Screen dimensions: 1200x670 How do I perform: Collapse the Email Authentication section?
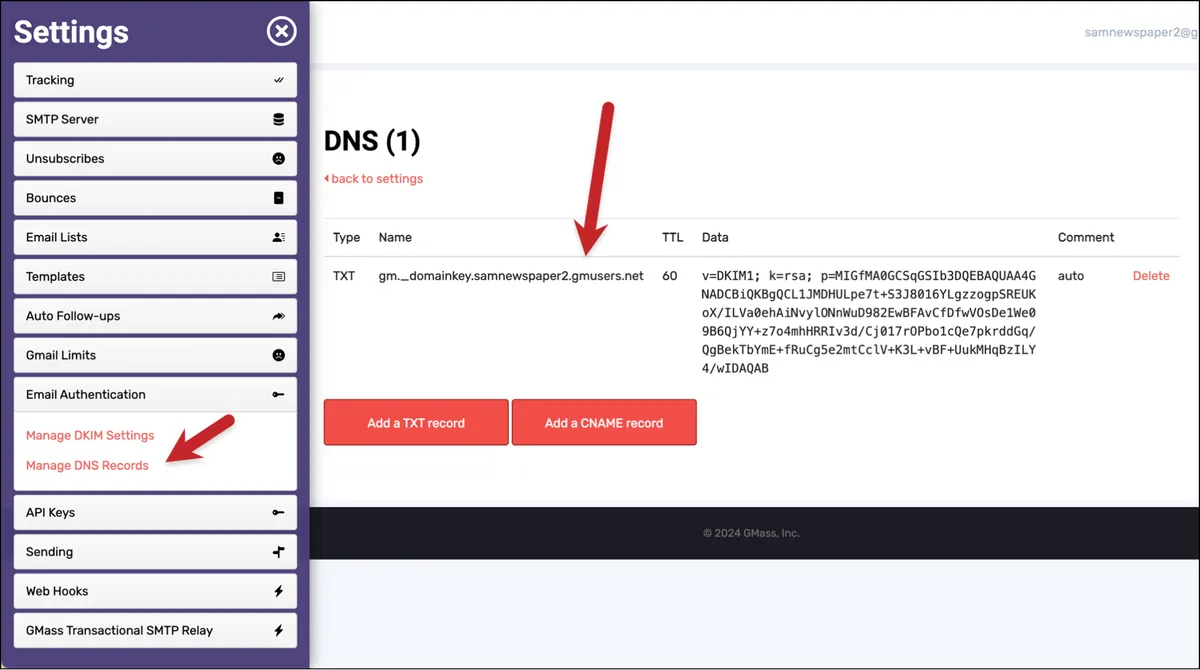(x=155, y=395)
